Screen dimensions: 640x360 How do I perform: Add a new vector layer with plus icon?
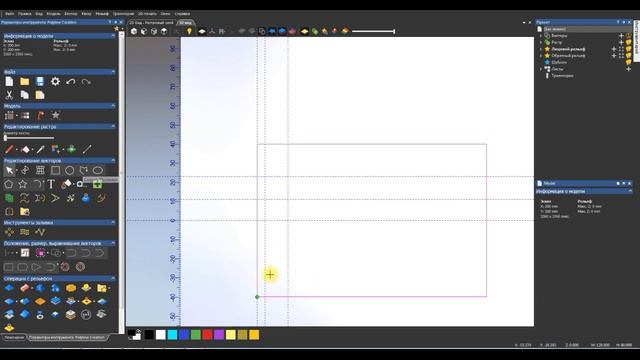coord(621,36)
